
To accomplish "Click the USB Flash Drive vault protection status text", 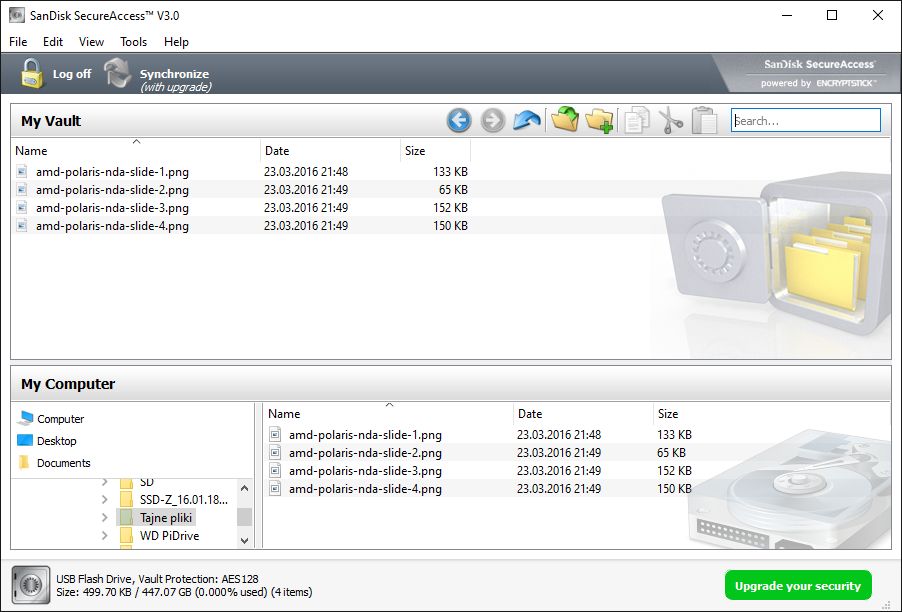I will 157,579.
